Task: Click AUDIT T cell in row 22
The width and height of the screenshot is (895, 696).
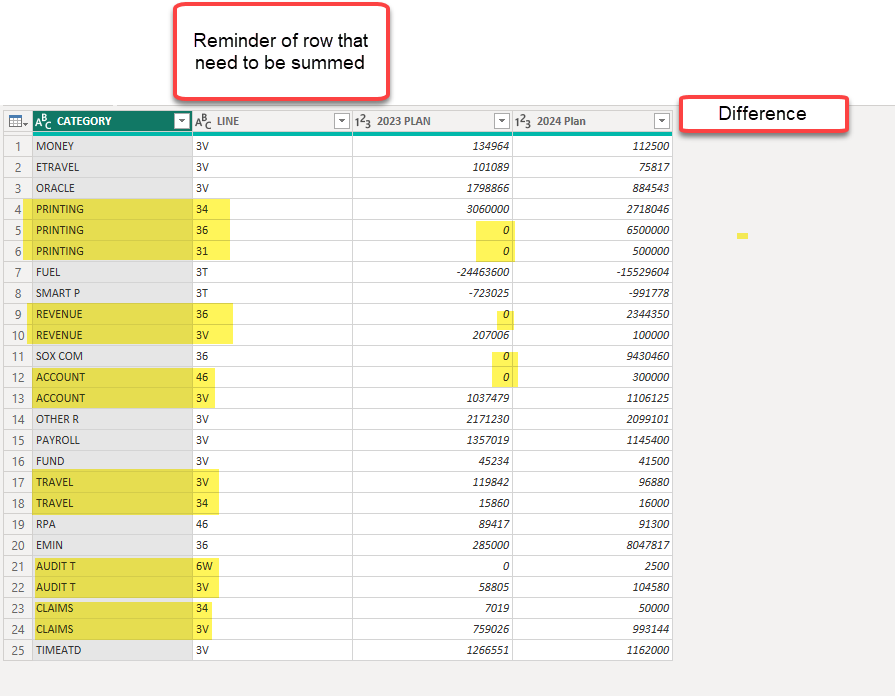Action: (x=112, y=588)
